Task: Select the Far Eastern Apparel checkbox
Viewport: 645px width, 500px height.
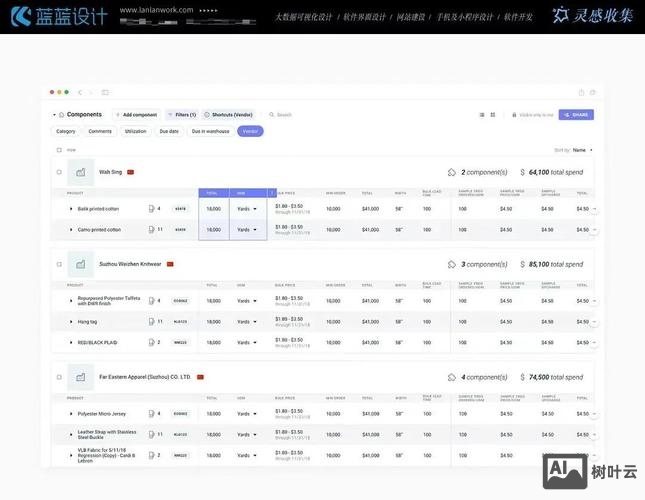Action: coord(59,377)
